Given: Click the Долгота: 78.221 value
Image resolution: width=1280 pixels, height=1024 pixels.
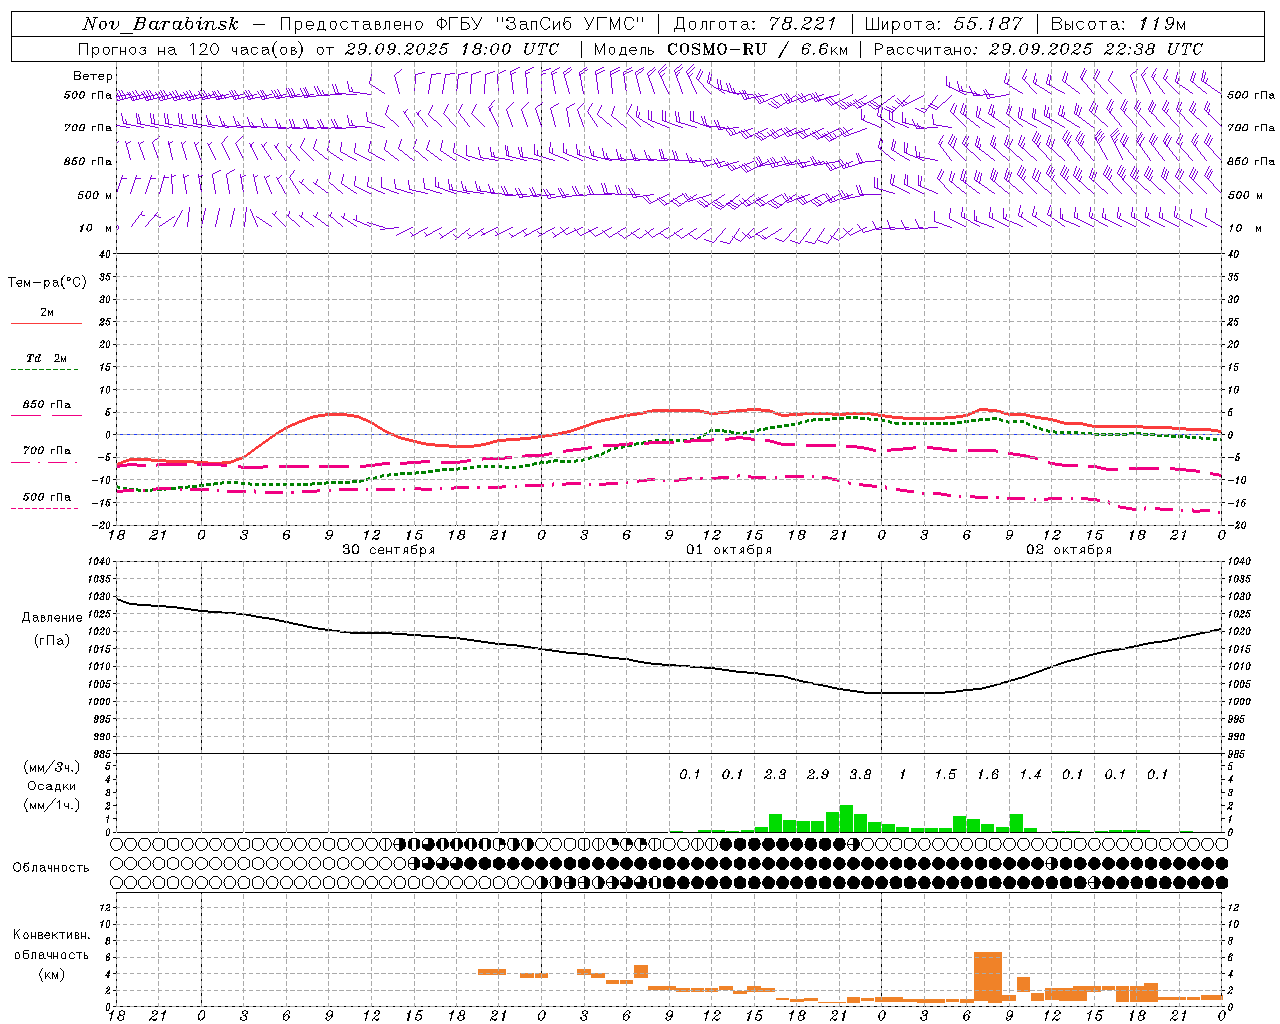Looking at the screenshot, I should pyautogui.click(x=757, y=24).
